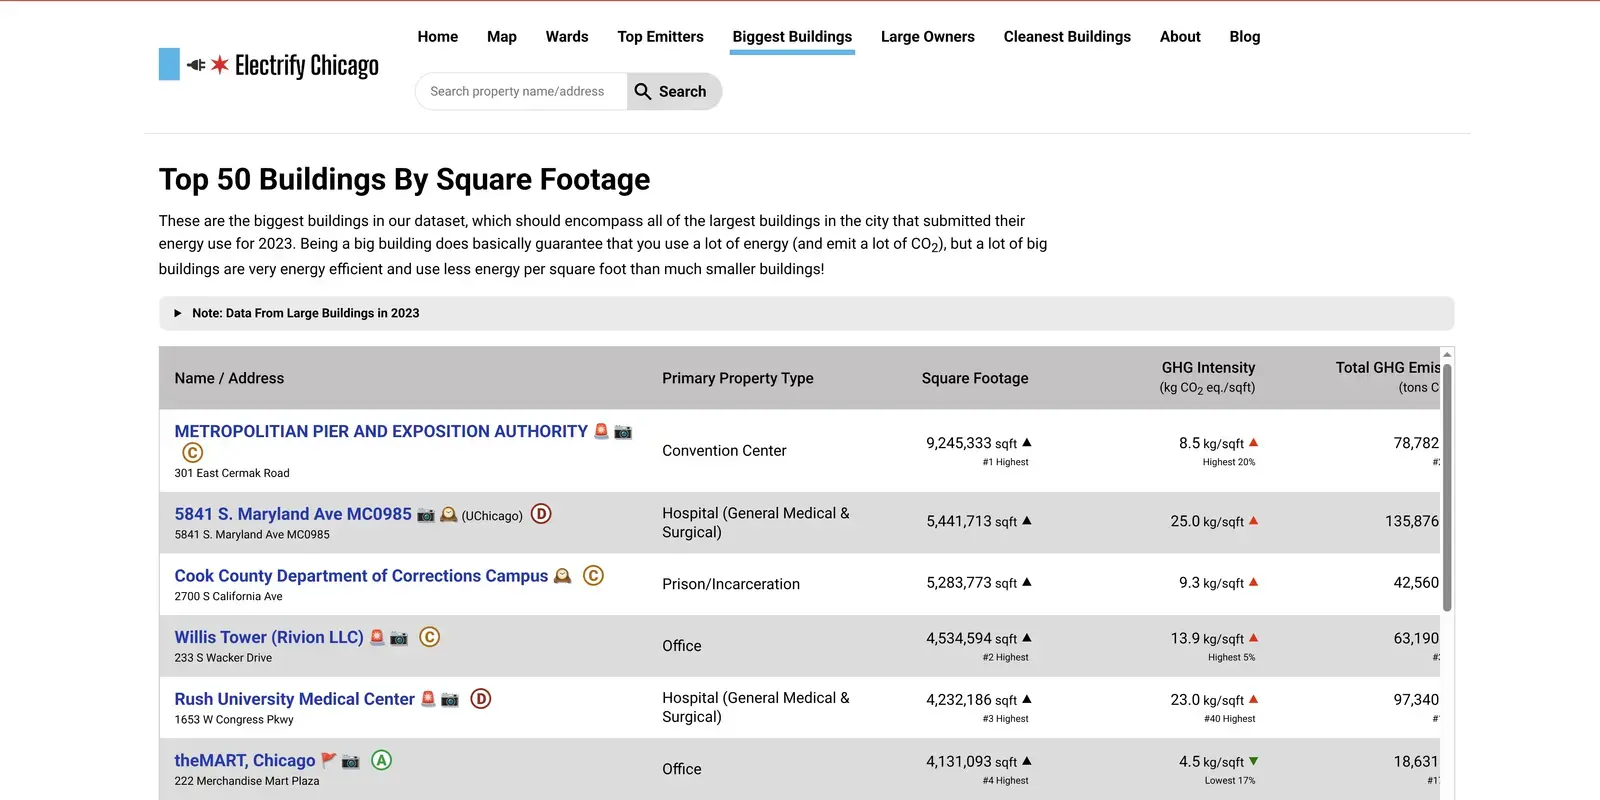
Task: Open the Willis Tower (Rivion LLC) link
Action: point(269,638)
